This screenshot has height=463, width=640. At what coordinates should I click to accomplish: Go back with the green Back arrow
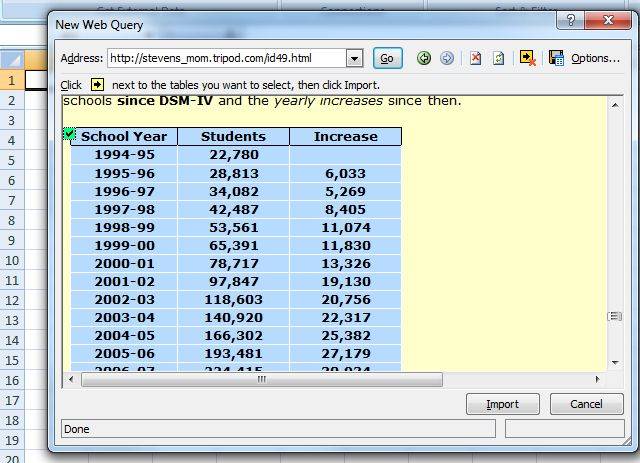tap(424, 58)
